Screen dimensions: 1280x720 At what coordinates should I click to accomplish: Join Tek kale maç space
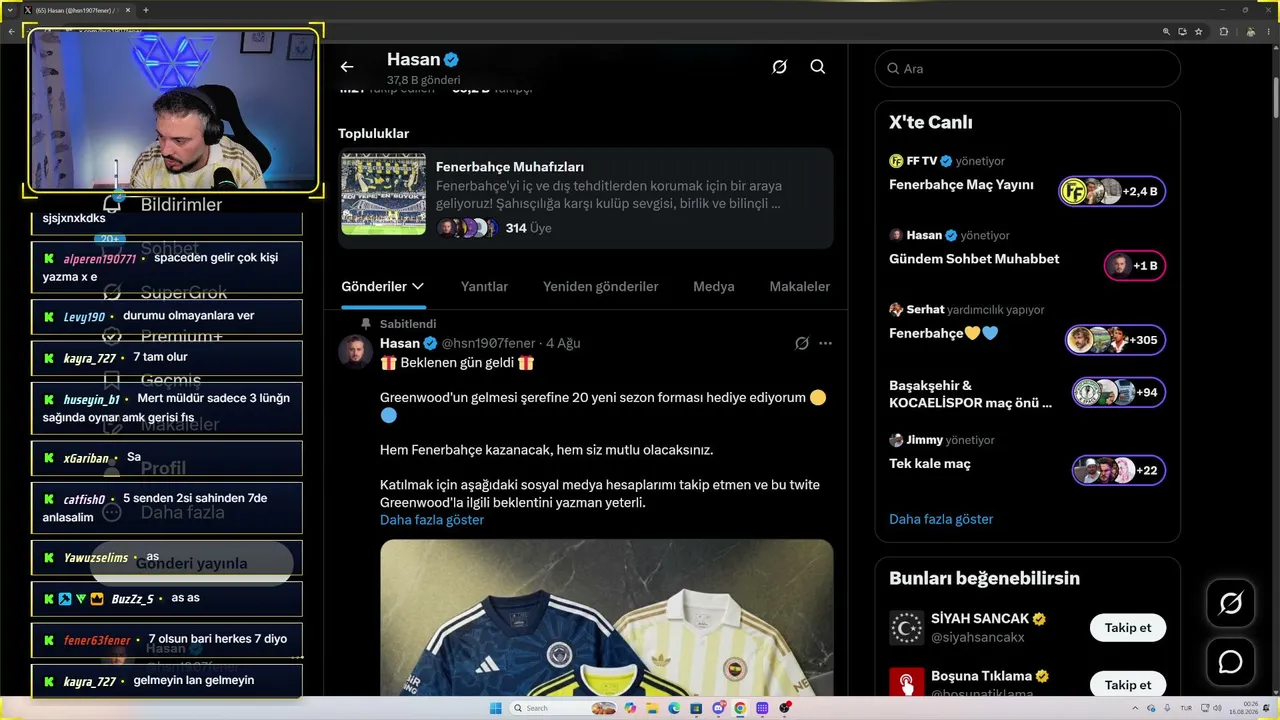(1119, 470)
